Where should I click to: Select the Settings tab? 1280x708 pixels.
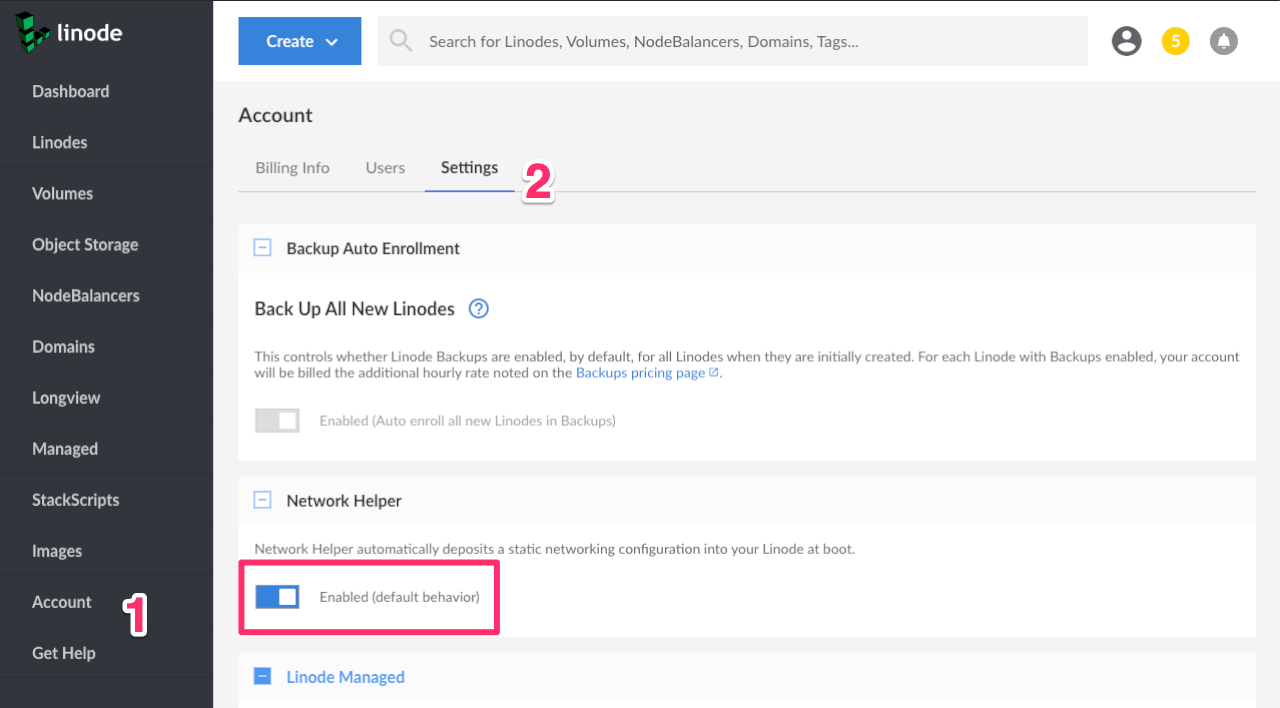click(469, 168)
